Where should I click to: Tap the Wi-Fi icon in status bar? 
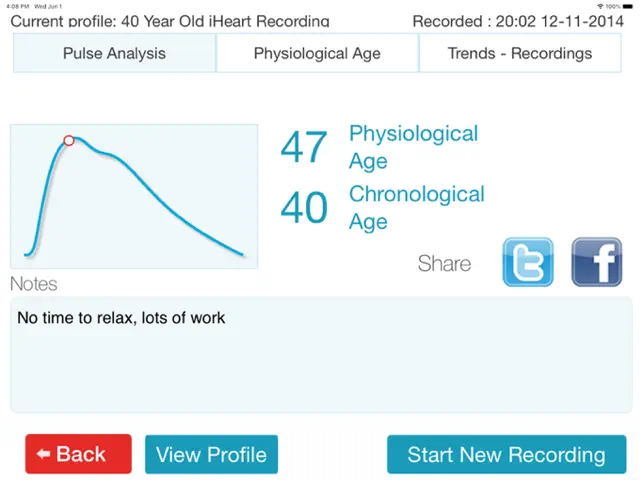click(600, 6)
